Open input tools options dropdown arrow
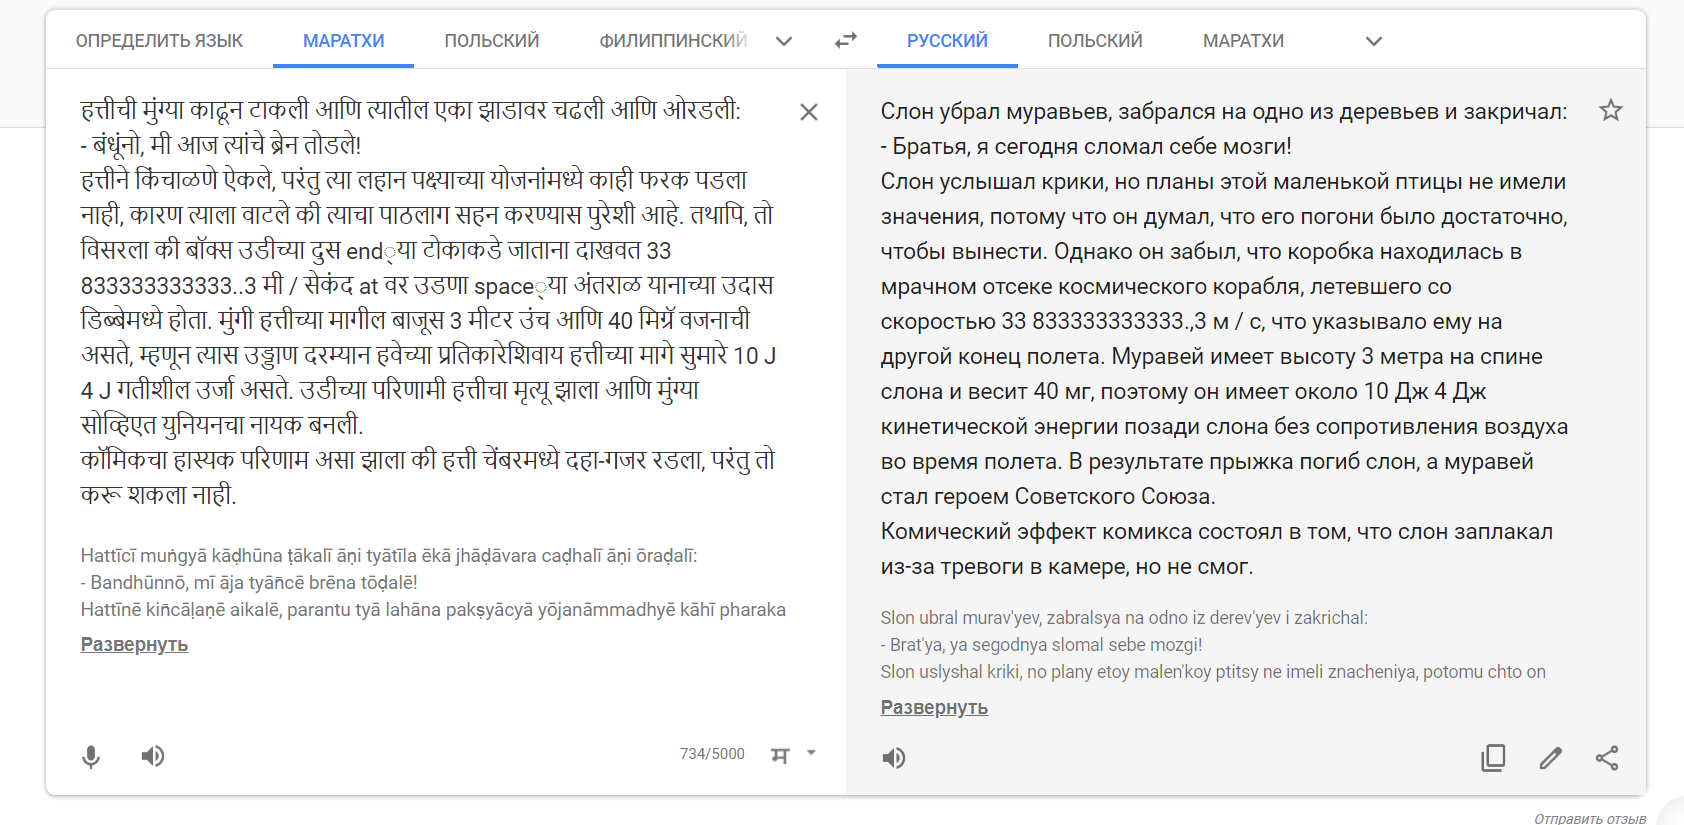The height and width of the screenshot is (825, 1684). pyautogui.click(x=811, y=753)
